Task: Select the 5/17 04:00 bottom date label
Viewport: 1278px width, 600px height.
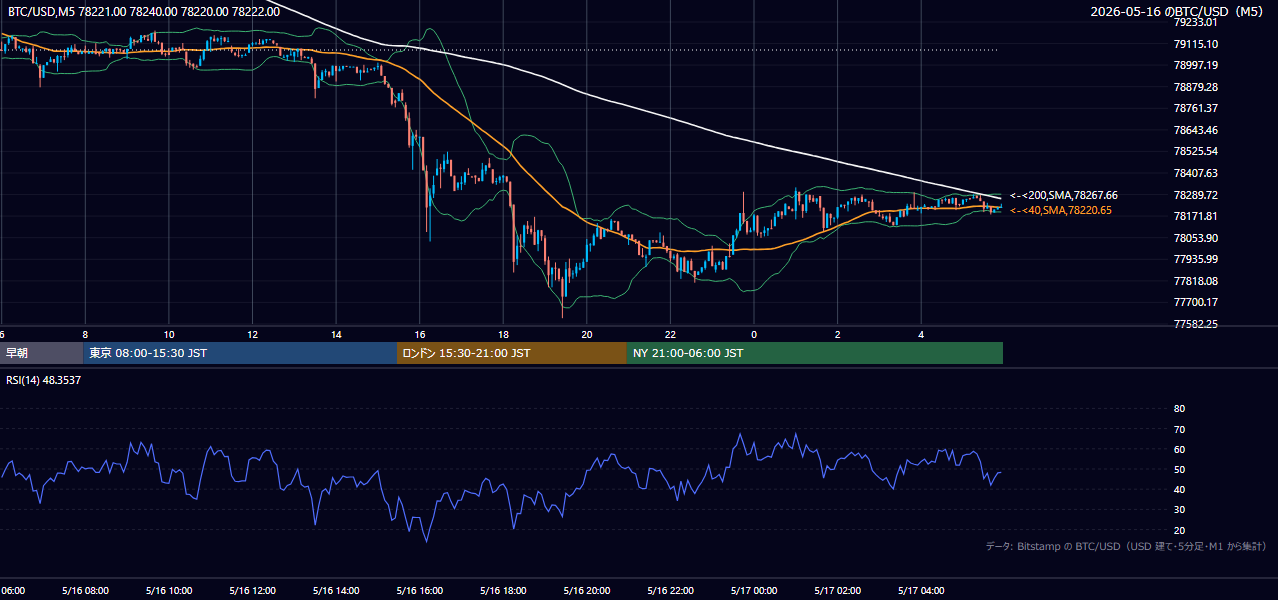Action: pyautogui.click(x=921, y=590)
